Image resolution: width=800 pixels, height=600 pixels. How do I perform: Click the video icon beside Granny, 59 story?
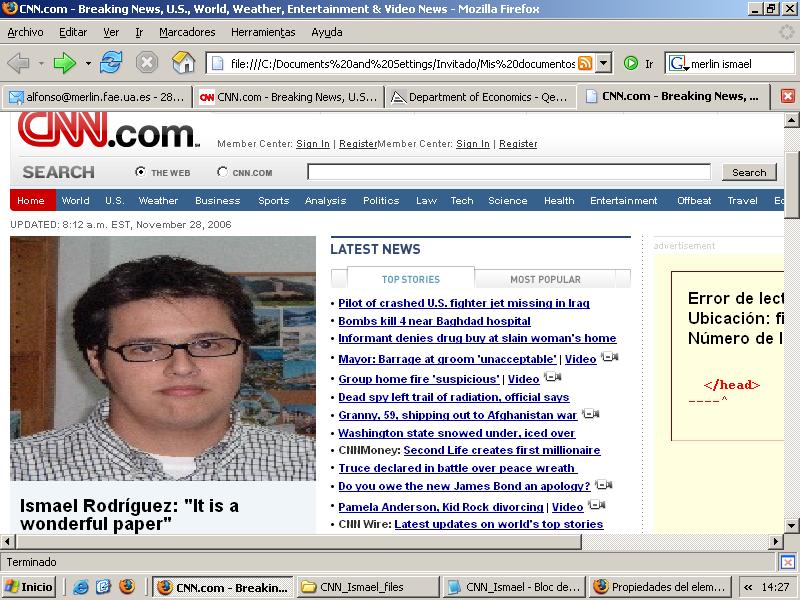click(x=590, y=413)
